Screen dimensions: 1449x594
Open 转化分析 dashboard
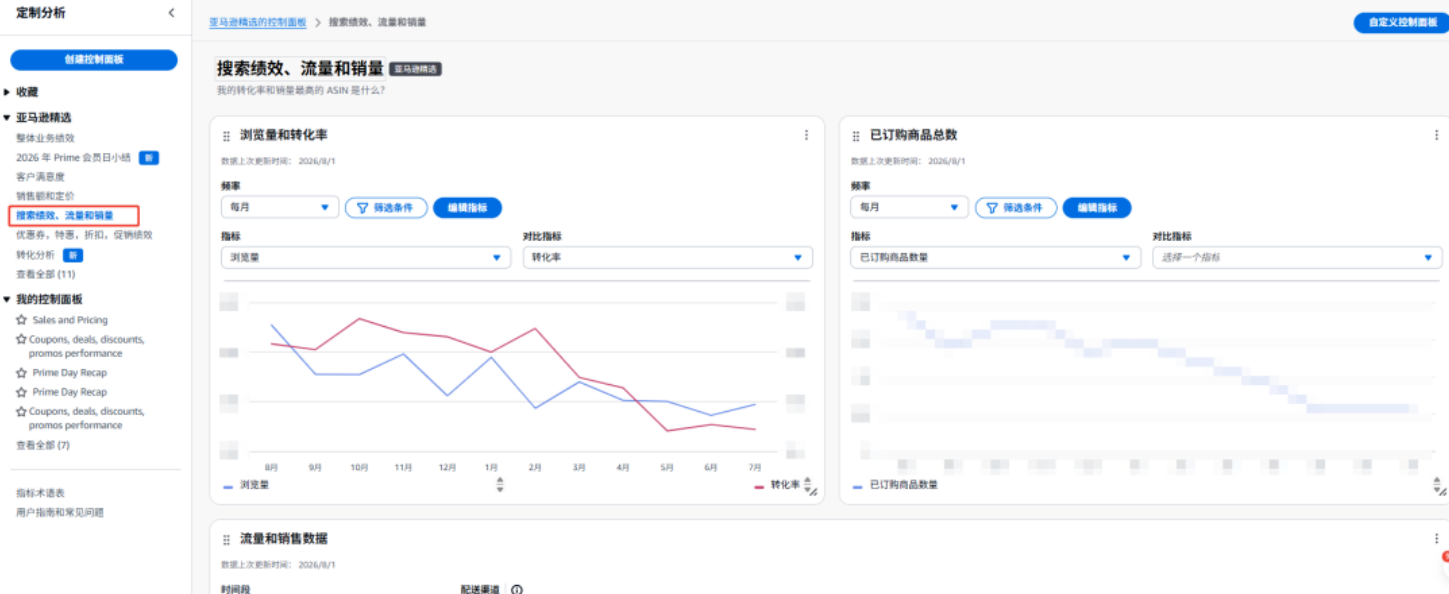coord(35,255)
